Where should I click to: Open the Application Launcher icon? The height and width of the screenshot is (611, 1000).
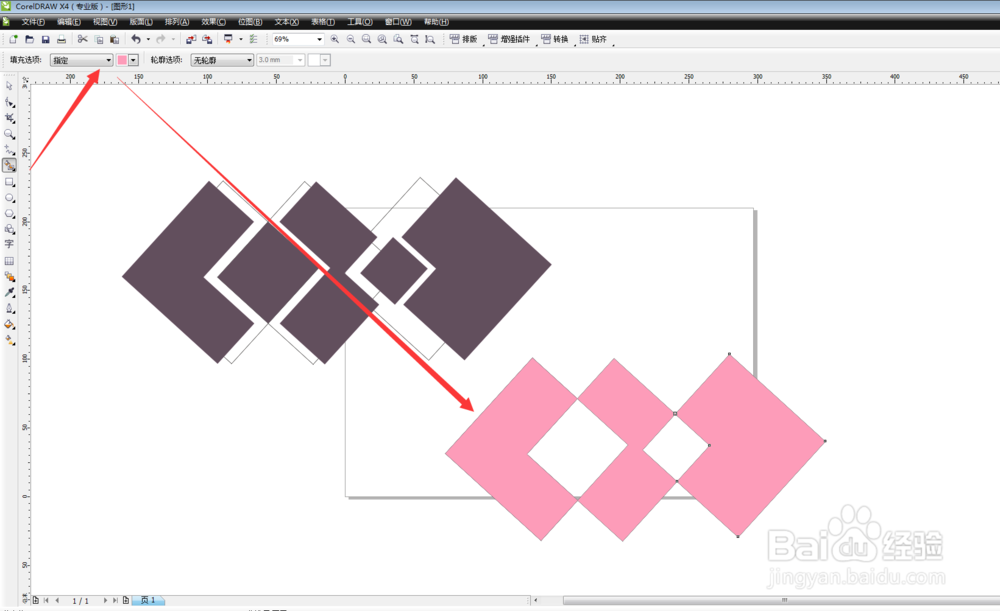pyautogui.click(x=228, y=40)
